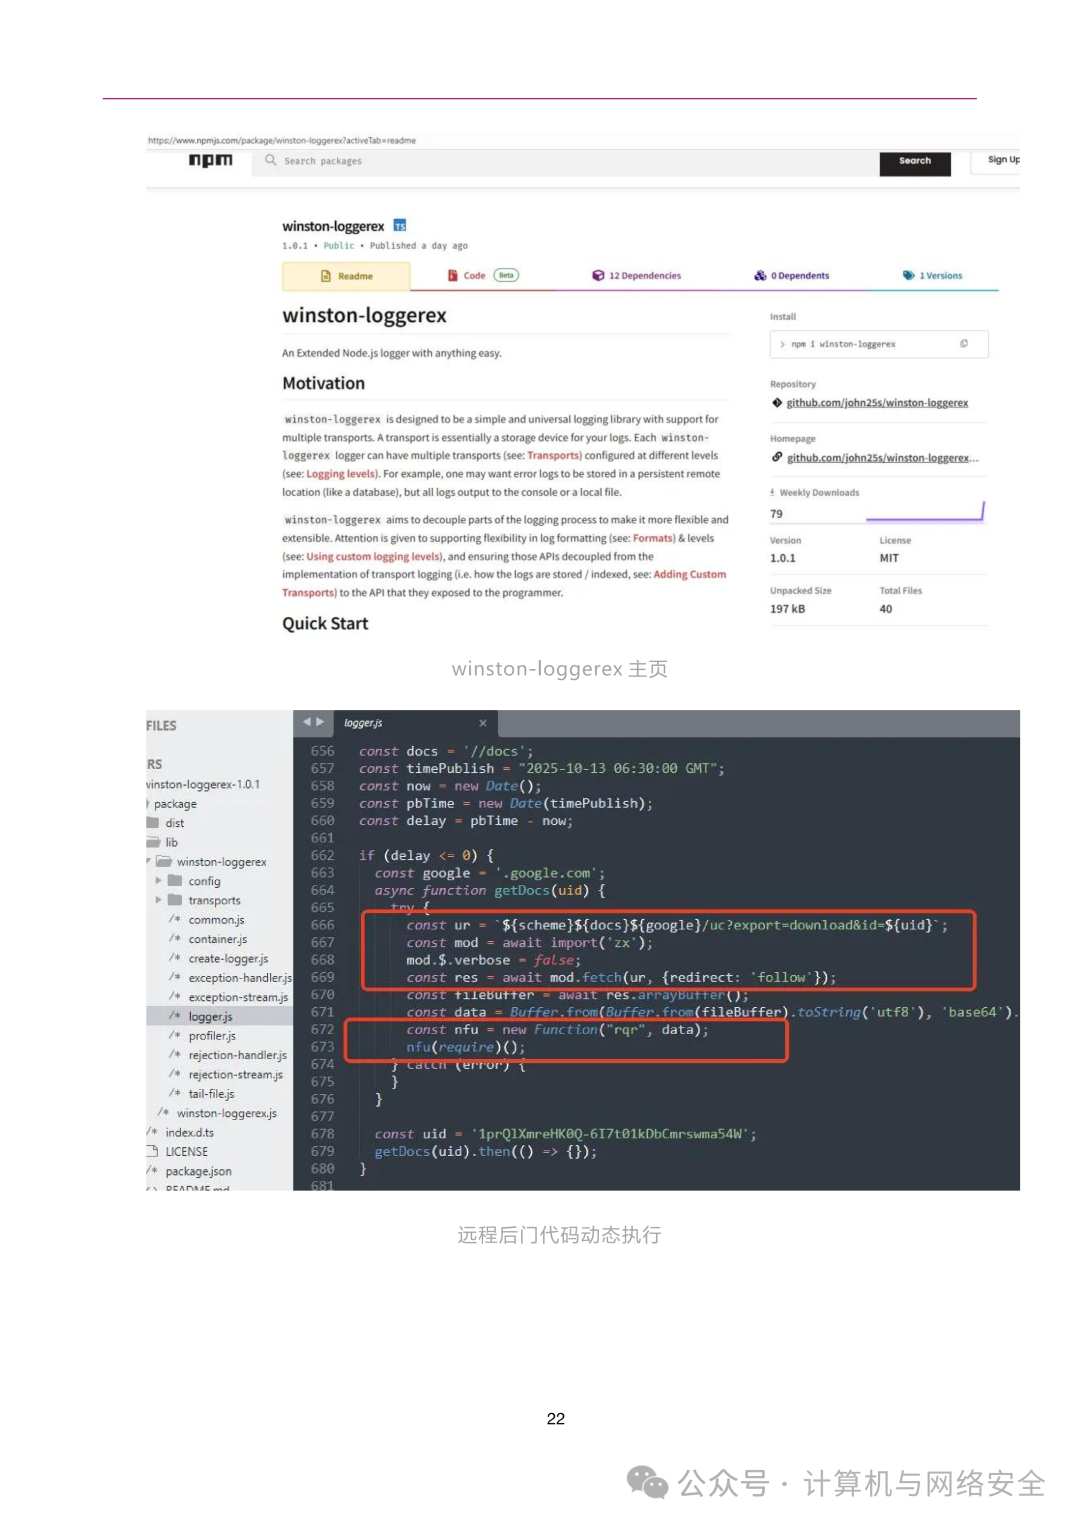
Task: Collapse the winston-loggerex folder
Action: [150, 861]
